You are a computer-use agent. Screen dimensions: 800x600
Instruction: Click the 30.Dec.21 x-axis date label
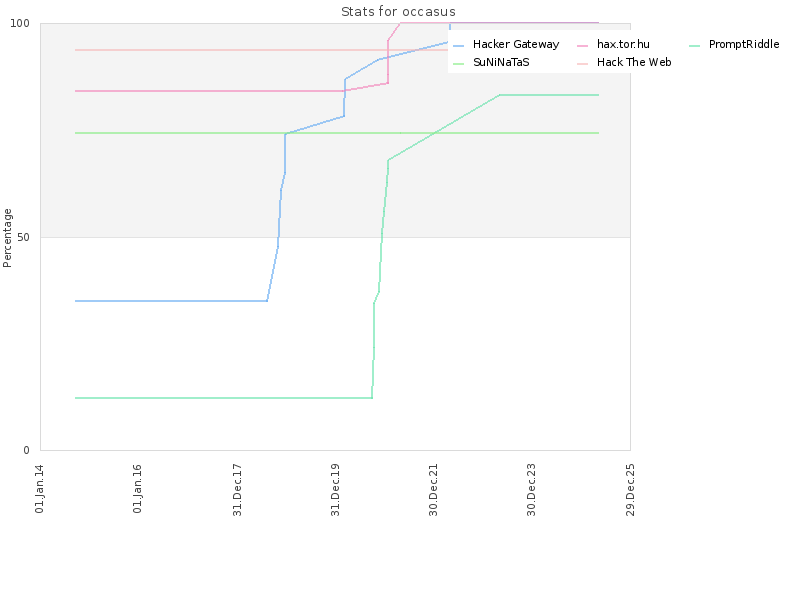[434, 489]
